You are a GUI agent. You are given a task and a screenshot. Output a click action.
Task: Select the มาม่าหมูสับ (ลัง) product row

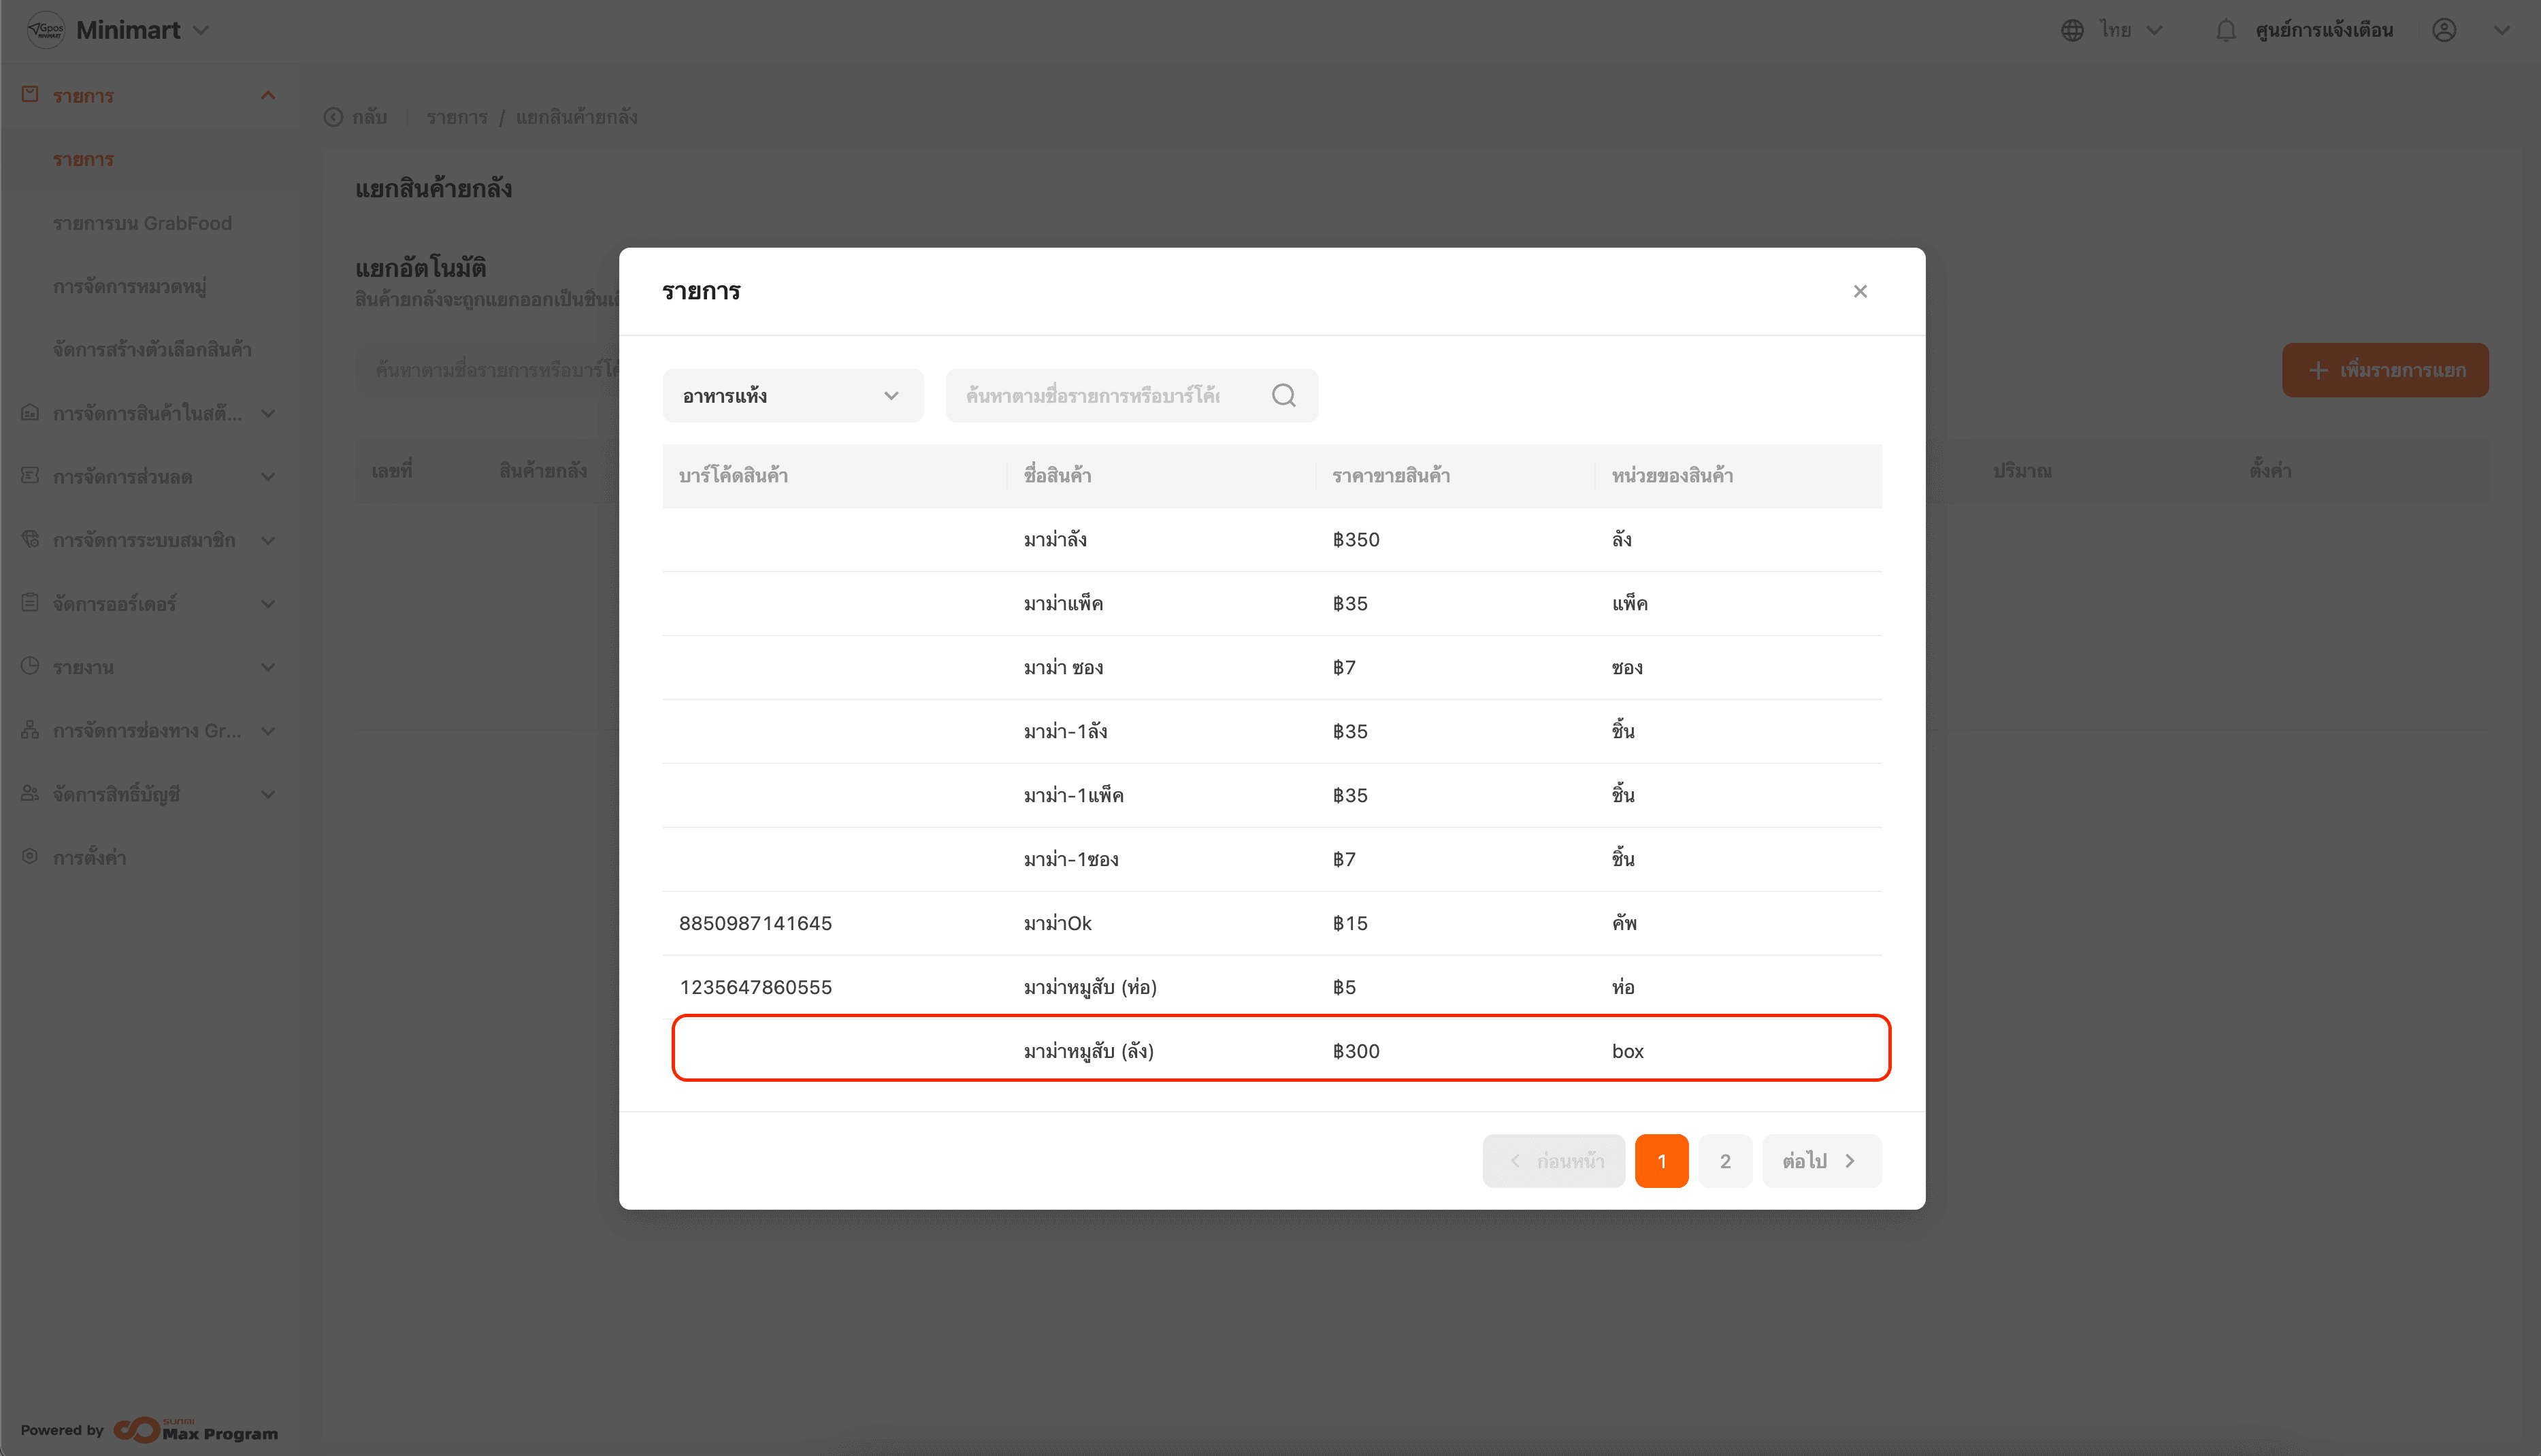[x=1280, y=1050]
